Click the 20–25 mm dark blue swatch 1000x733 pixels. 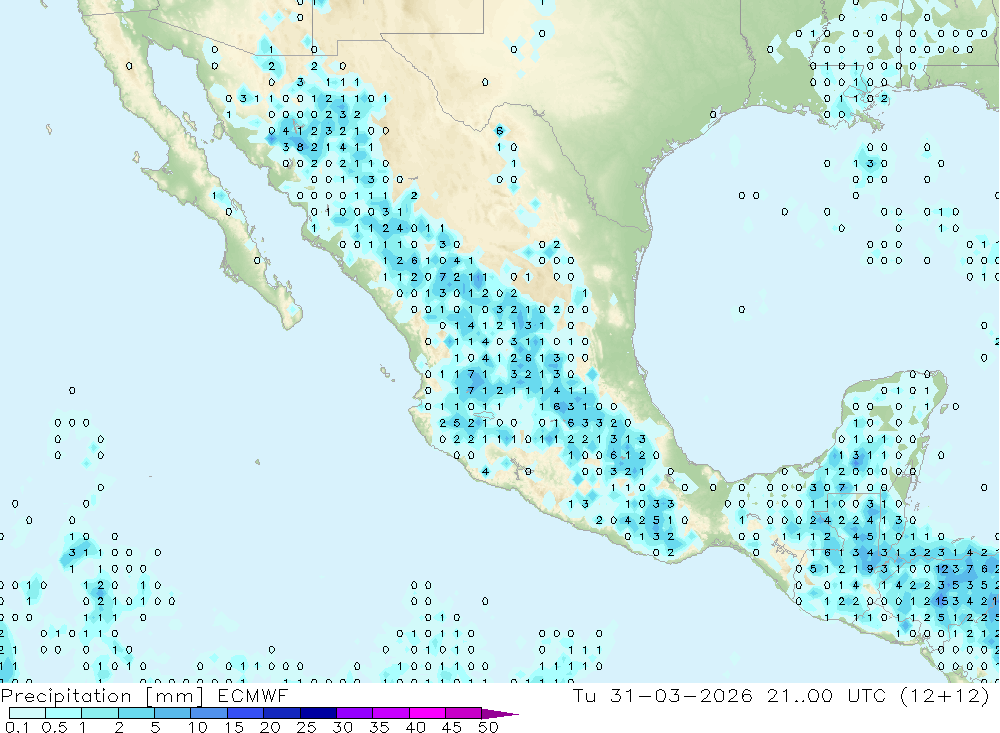(281, 713)
